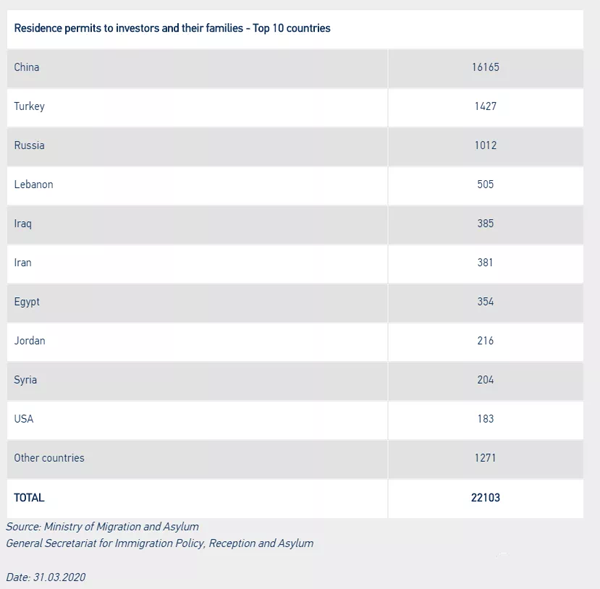Click the bold TOTAL label
Viewport: 600px width, 589px height.
[x=29, y=497]
